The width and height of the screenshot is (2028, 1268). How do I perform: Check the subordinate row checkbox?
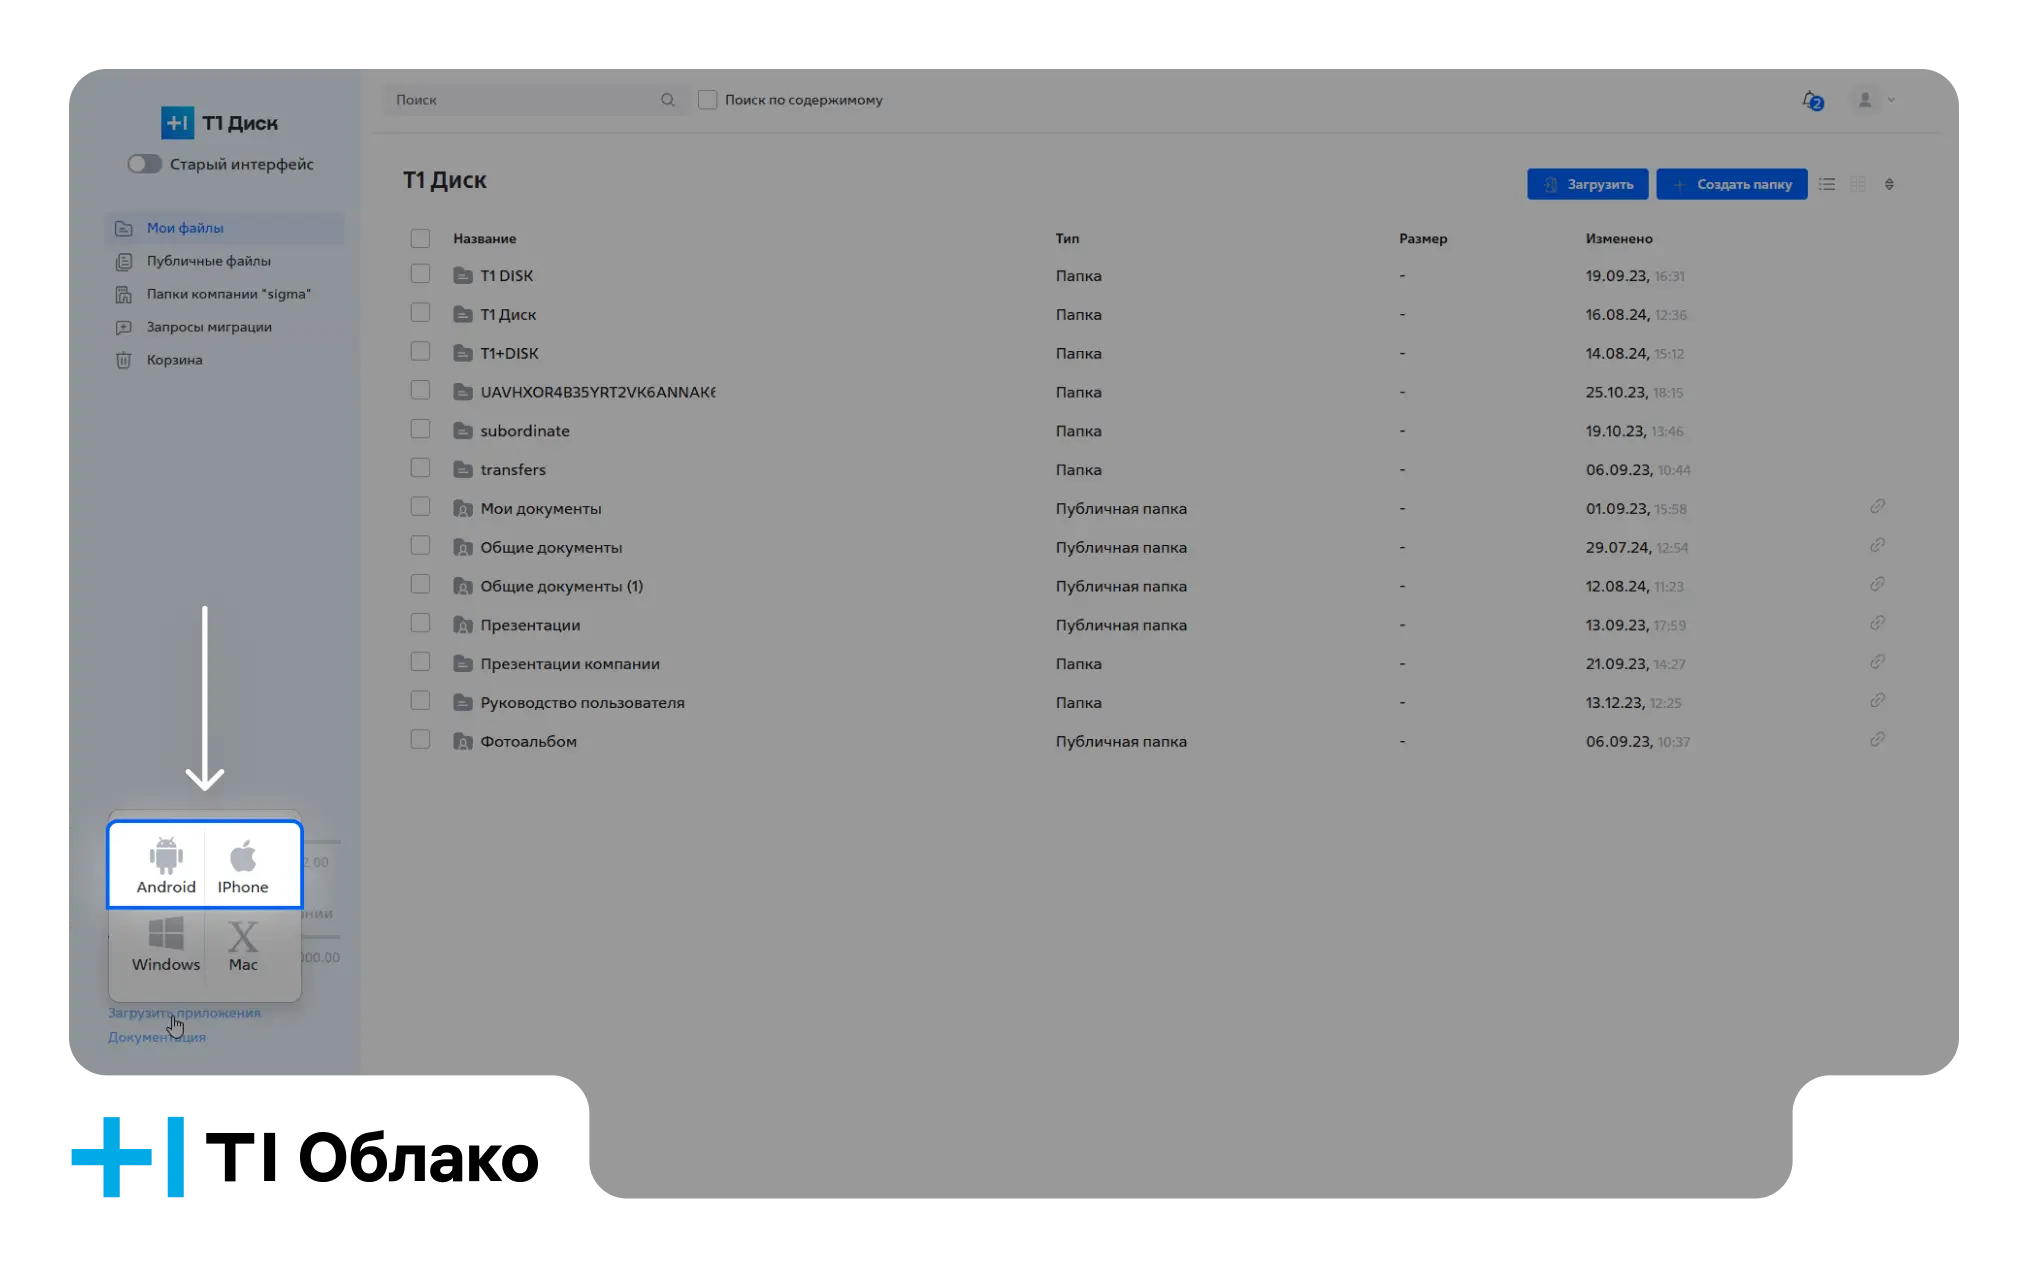pyautogui.click(x=420, y=429)
